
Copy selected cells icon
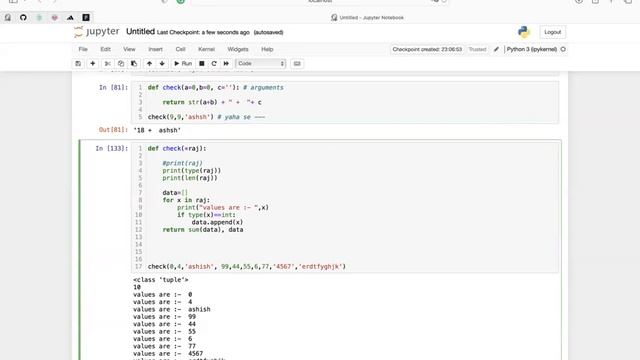click(120, 64)
